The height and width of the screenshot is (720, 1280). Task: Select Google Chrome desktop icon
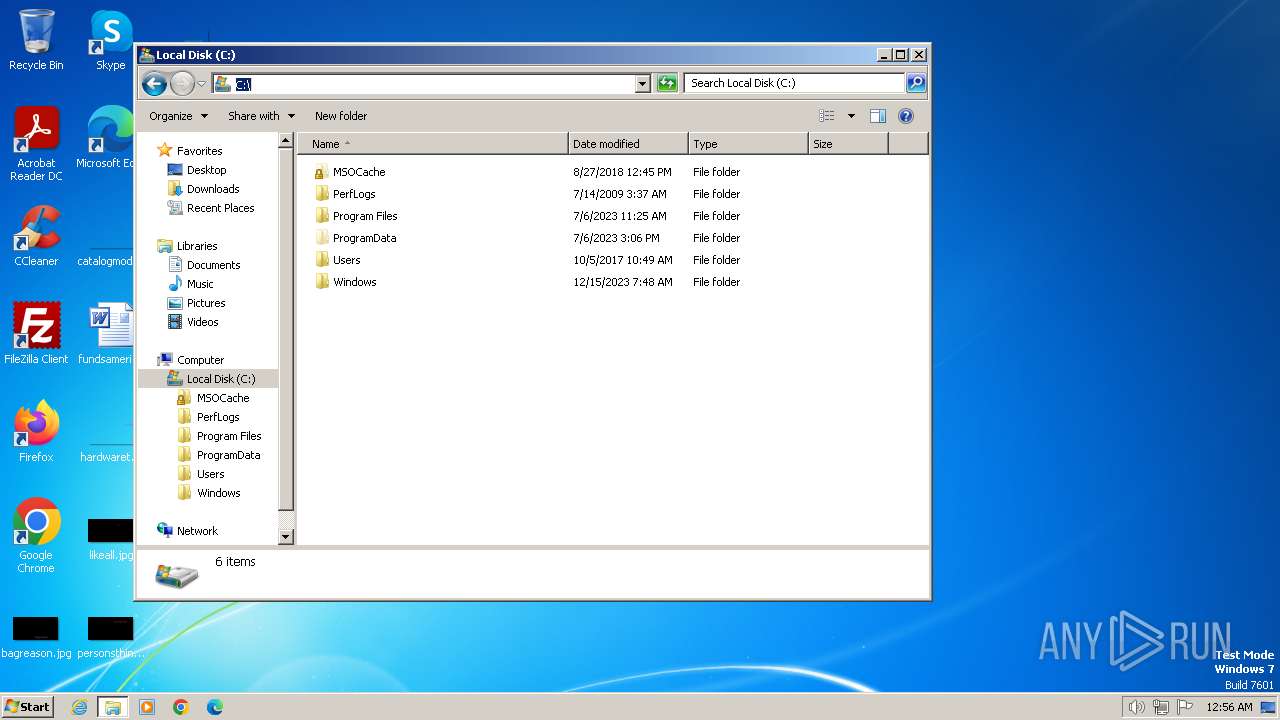(36, 536)
